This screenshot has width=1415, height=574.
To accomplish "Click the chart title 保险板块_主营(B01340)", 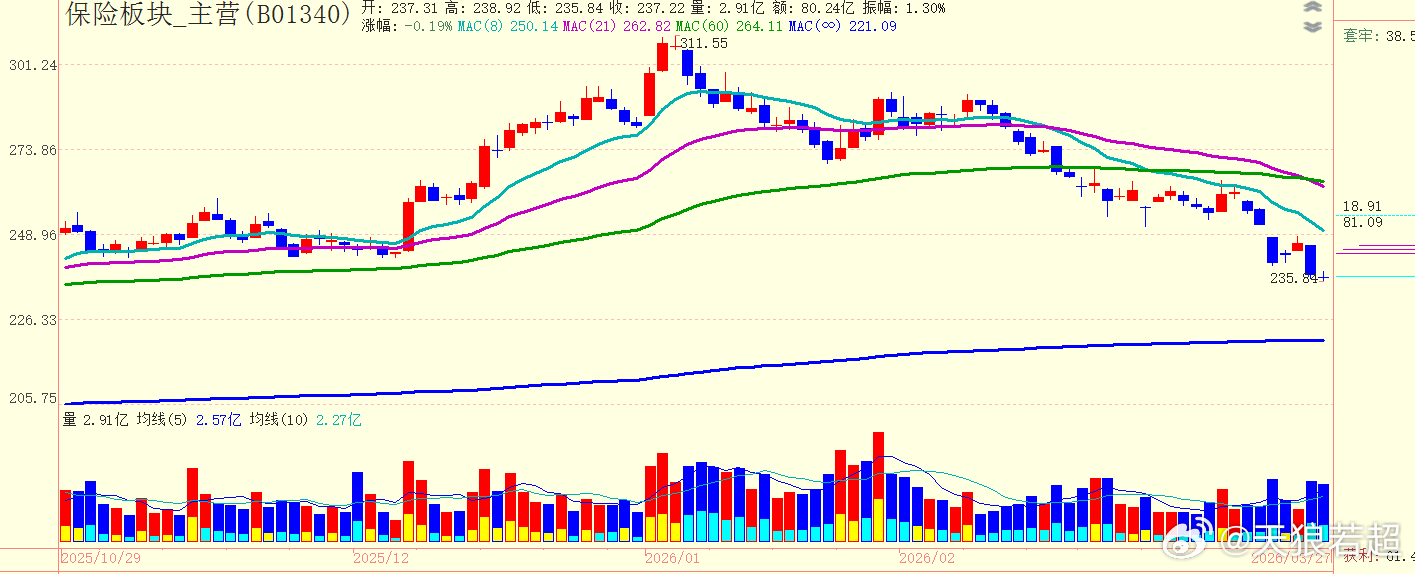I will point(209,13).
